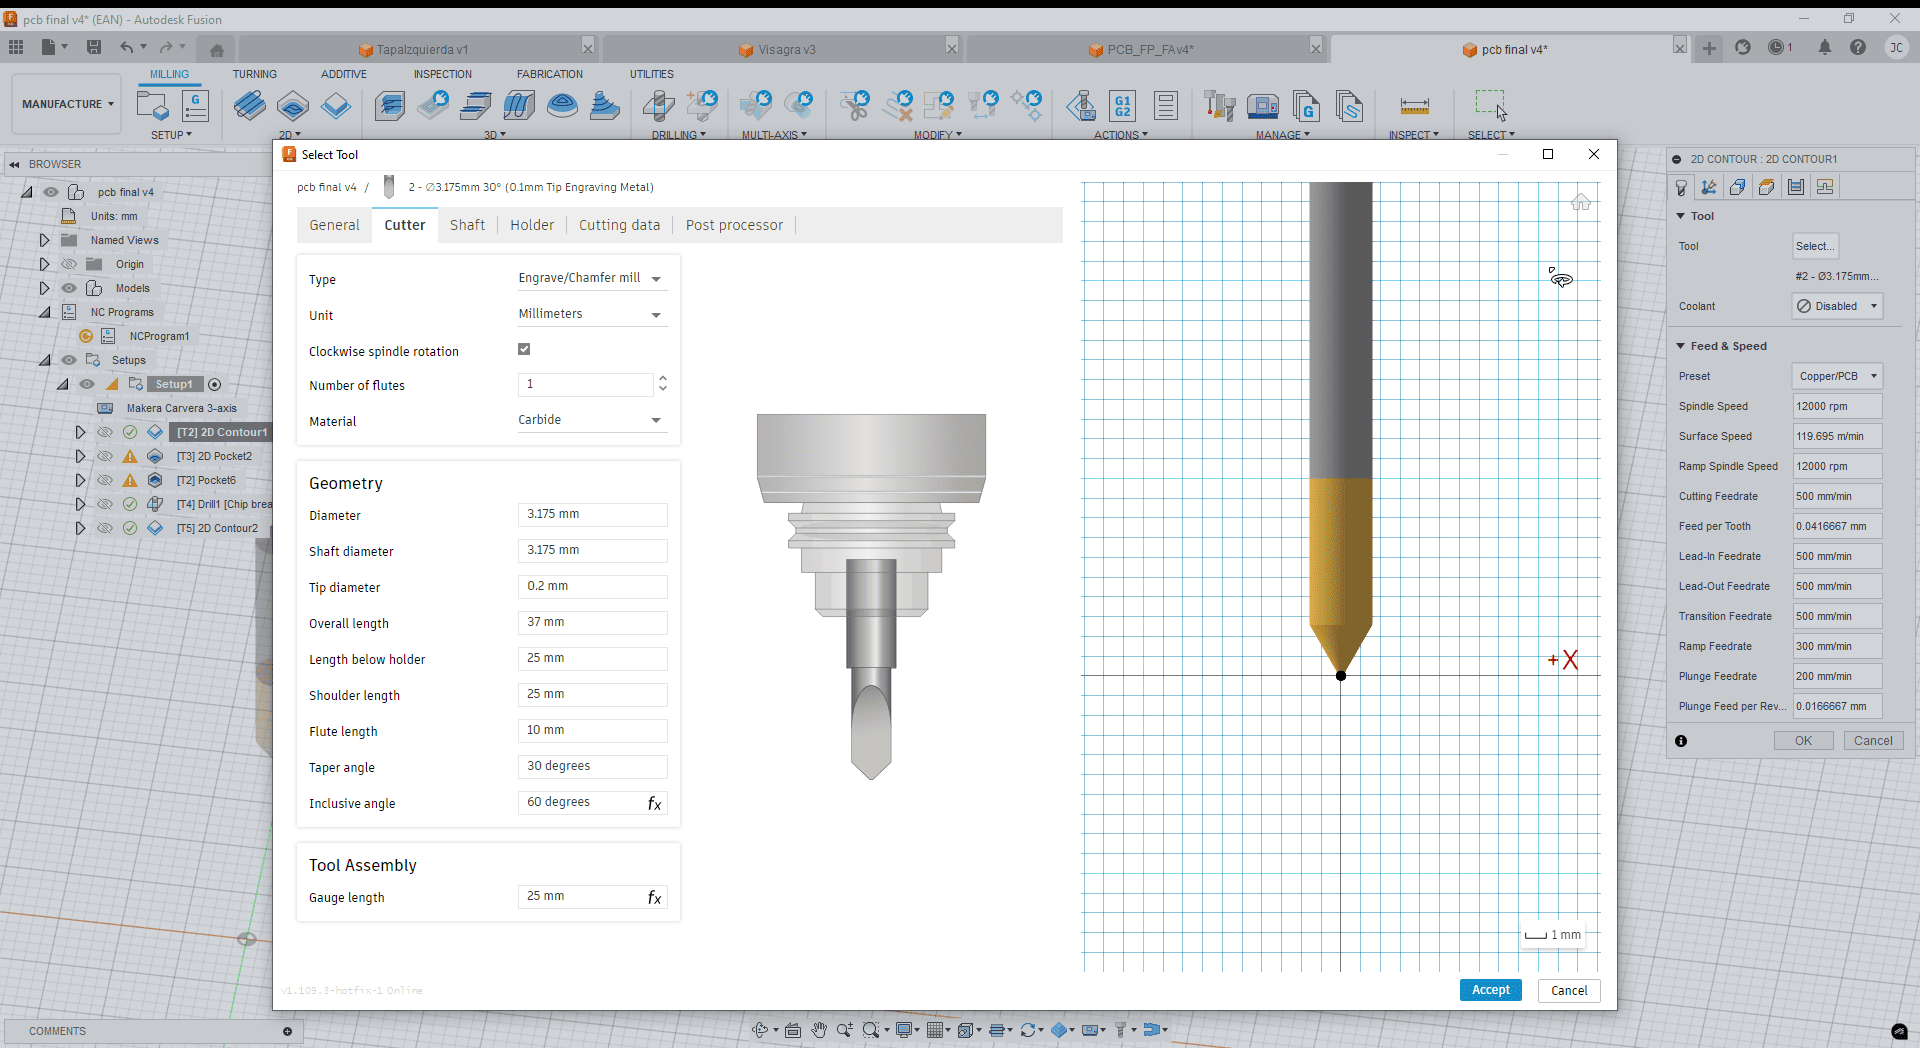This screenshot has width=1920, height=1048.
Task: Open the Unit dropdown showing Millimeters
Action: pos(590,315)
